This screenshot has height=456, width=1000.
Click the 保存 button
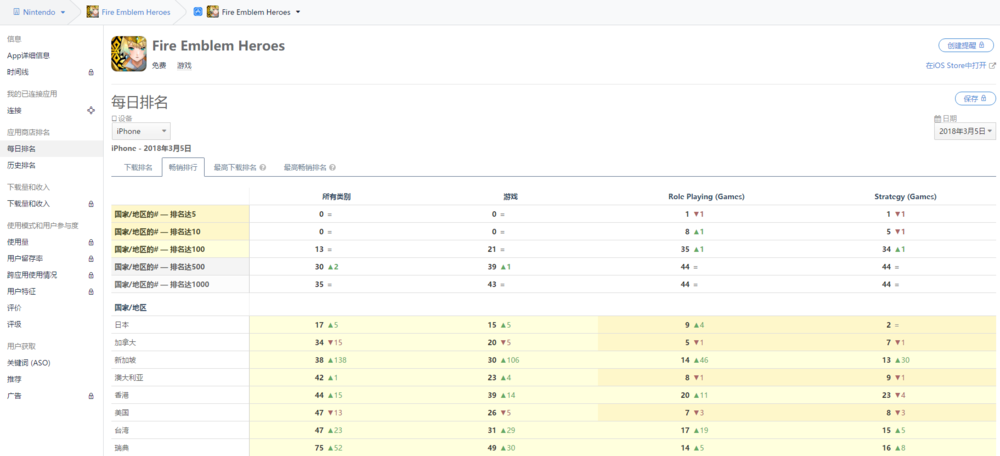coord(974,99)
